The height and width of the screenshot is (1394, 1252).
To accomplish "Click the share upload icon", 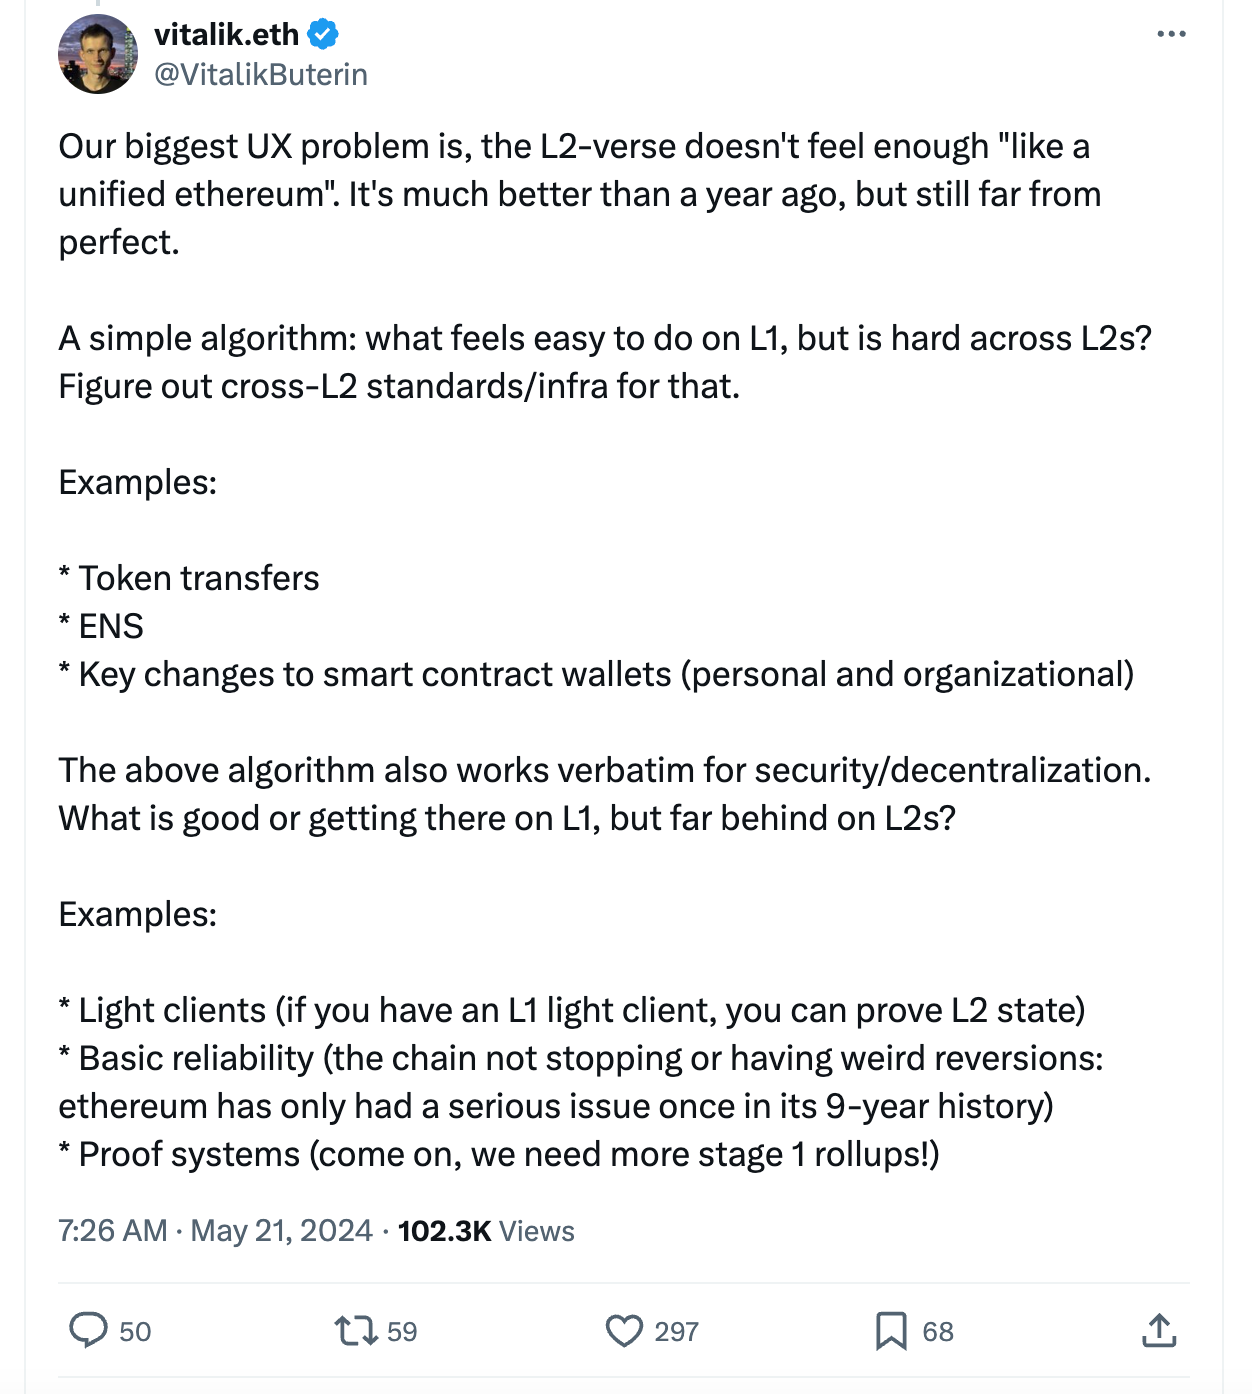I will (x=1158, y=1330).
